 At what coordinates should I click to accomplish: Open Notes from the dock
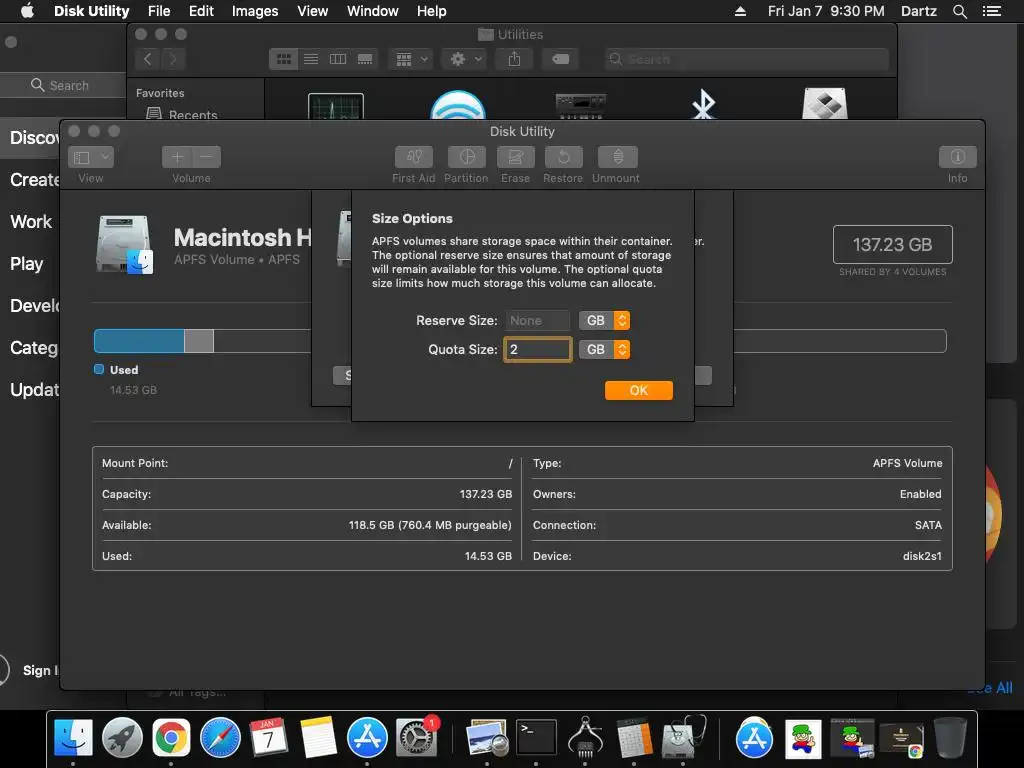point(318,737)
